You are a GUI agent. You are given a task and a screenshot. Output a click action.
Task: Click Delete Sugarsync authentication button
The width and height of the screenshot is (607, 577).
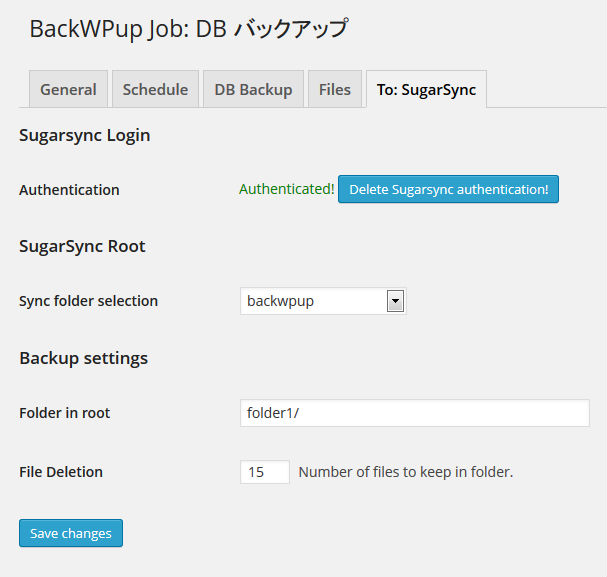point(448,189)
